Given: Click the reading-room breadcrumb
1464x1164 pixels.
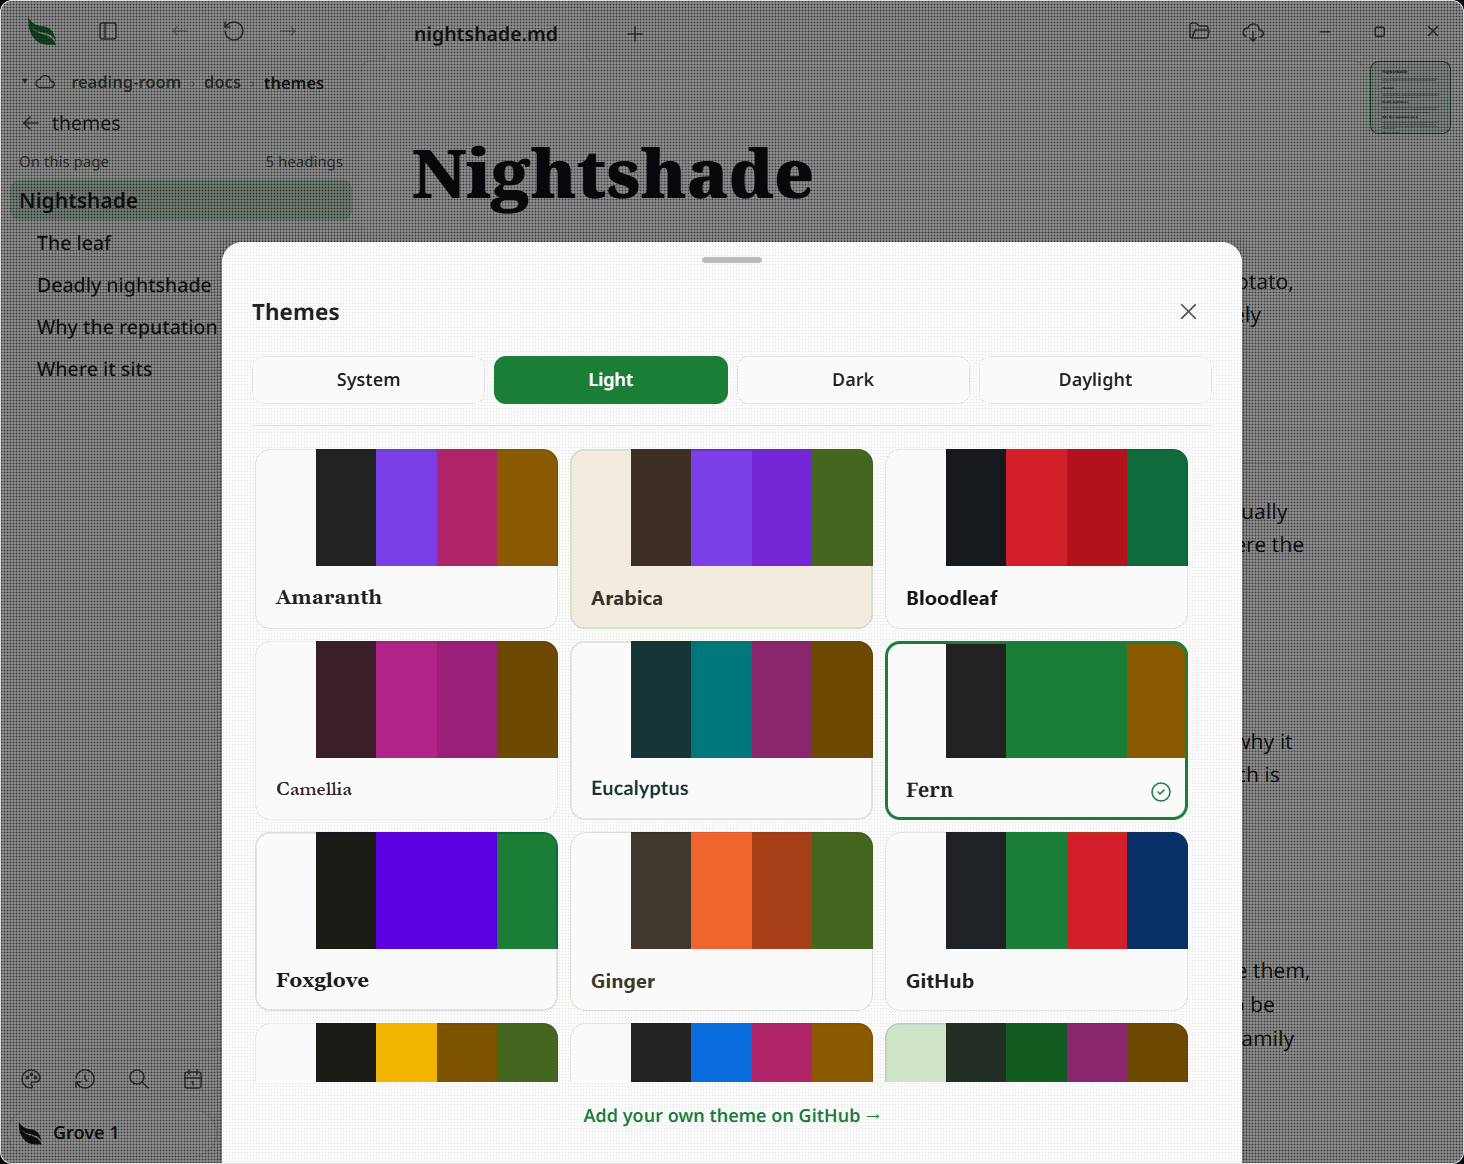Looking at the screenshot, I should pyautogui.click(x=126, y=82).
